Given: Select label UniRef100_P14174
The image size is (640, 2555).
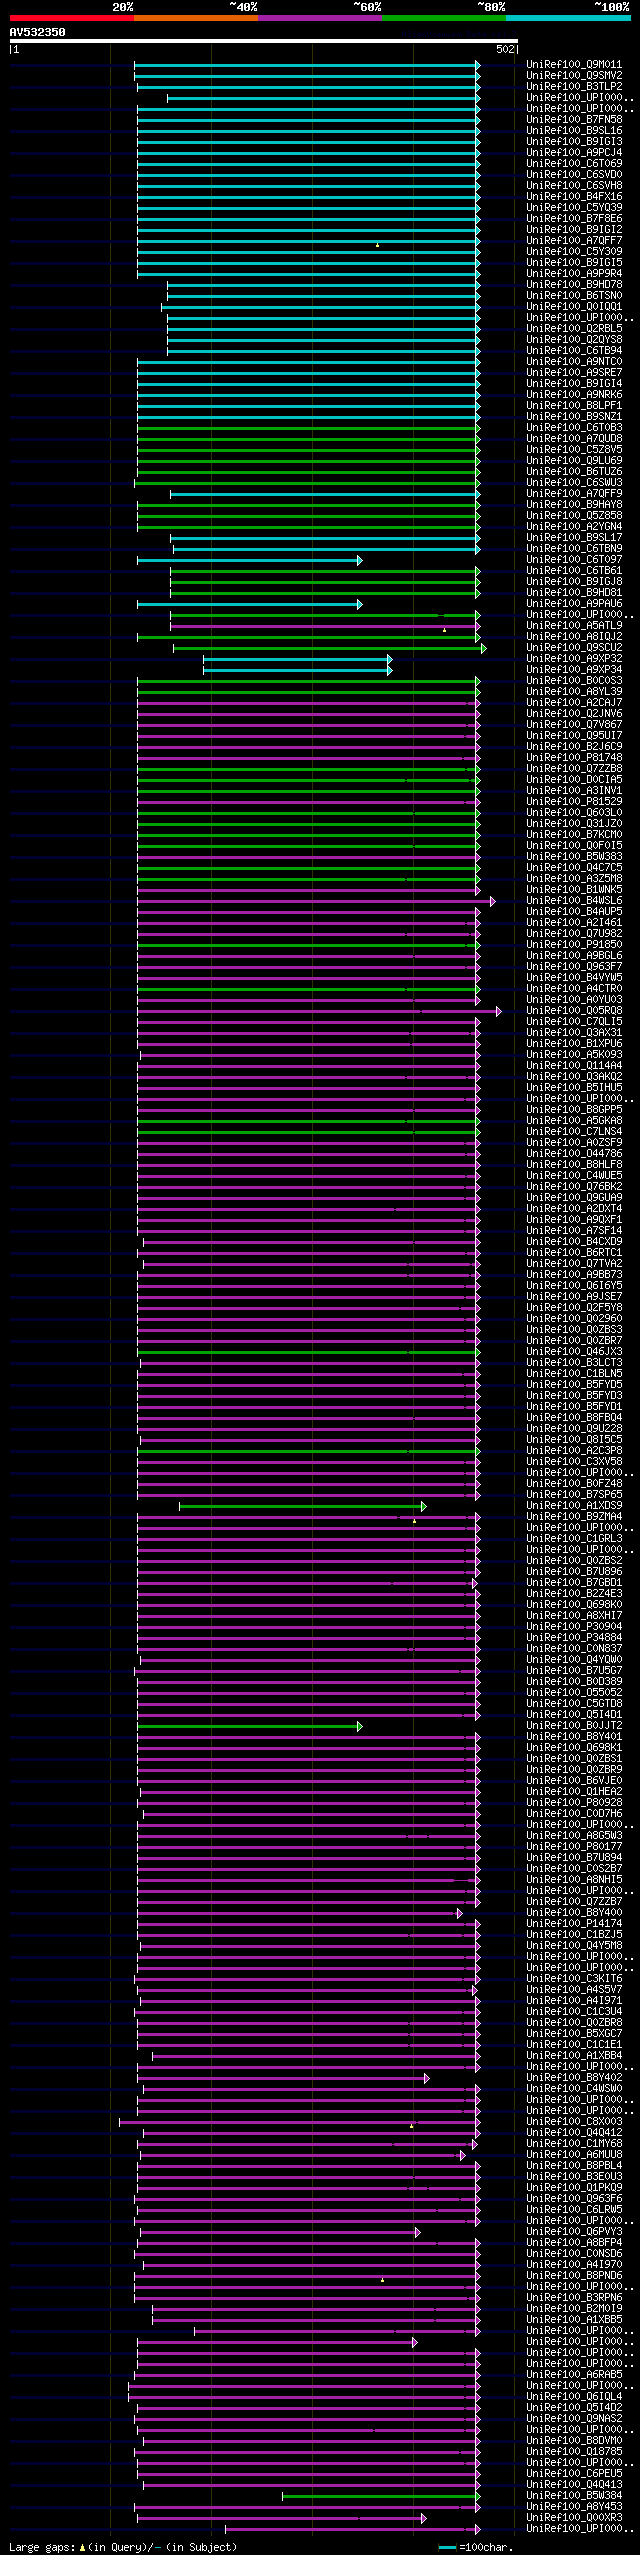Looking at the screenshot, I should (x=574, y=1924).
